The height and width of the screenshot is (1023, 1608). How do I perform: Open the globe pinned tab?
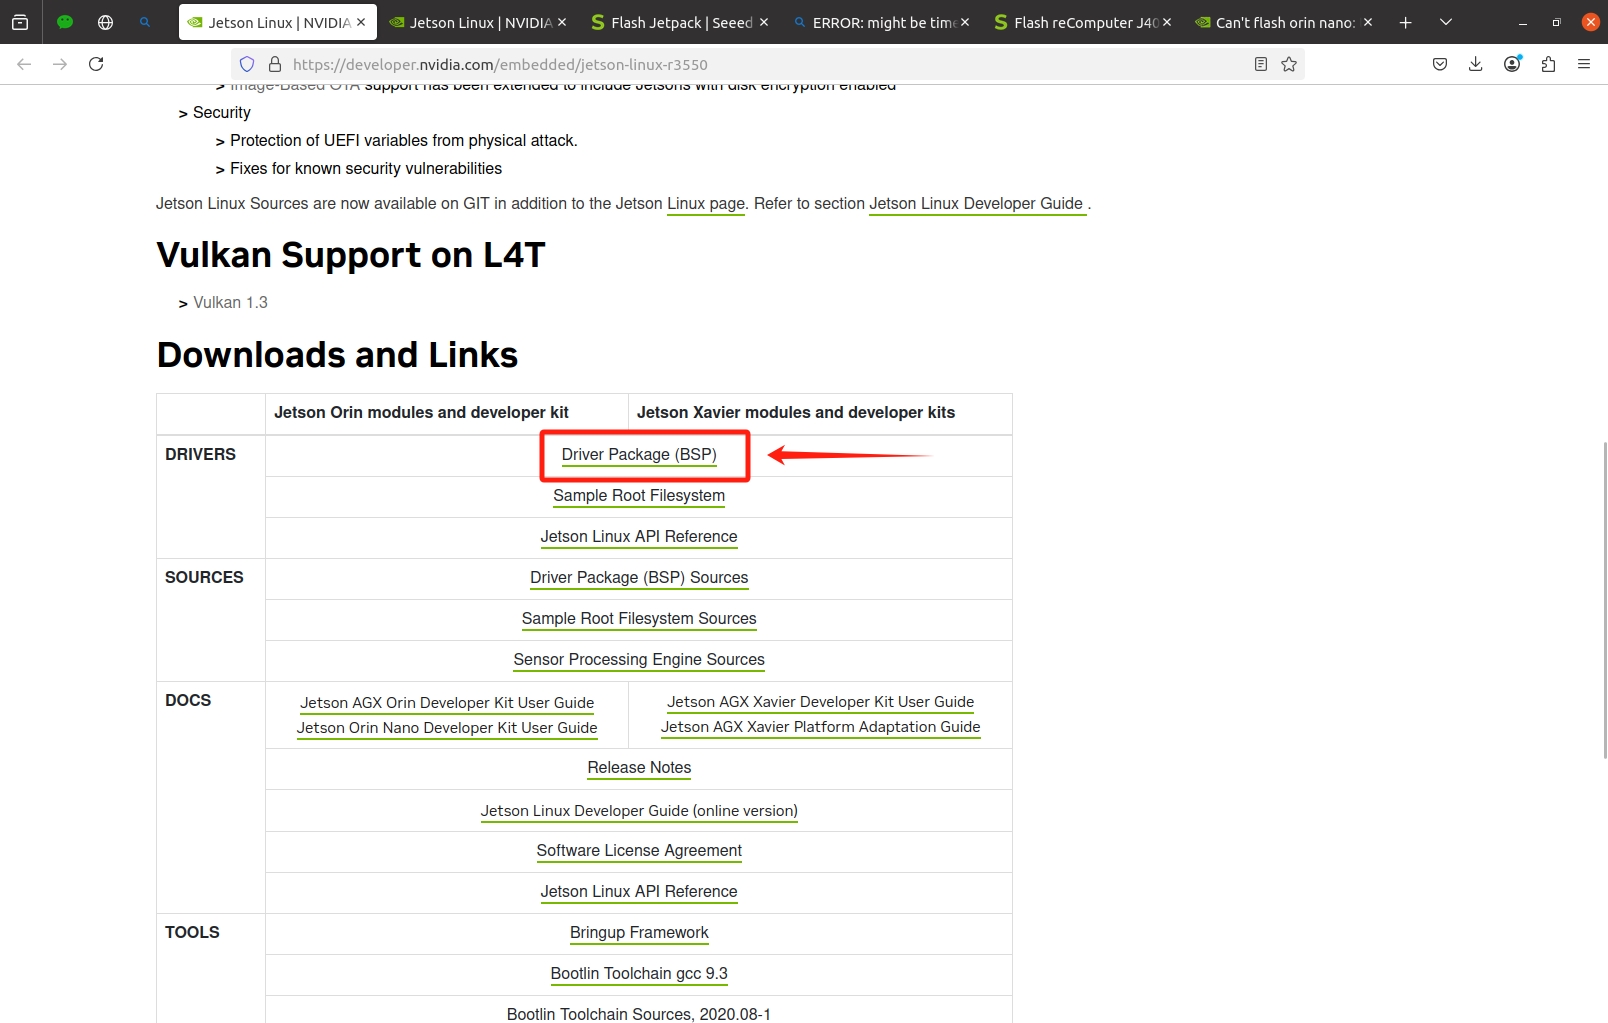105,22
